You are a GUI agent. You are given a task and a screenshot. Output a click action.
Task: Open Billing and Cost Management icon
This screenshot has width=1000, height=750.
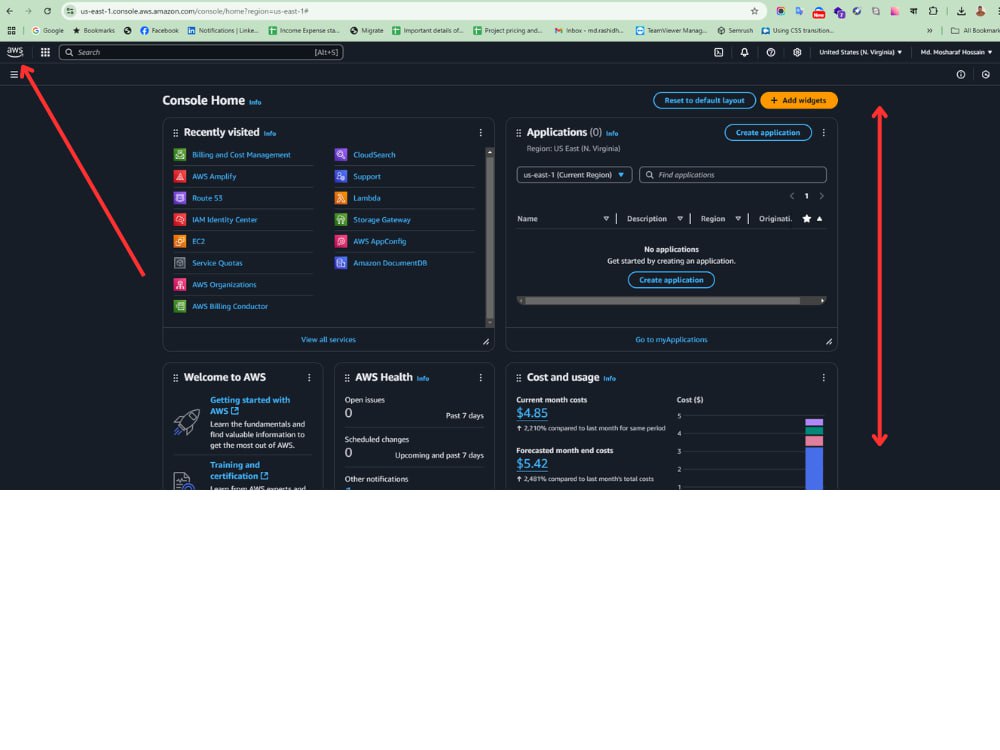[180, 154]
